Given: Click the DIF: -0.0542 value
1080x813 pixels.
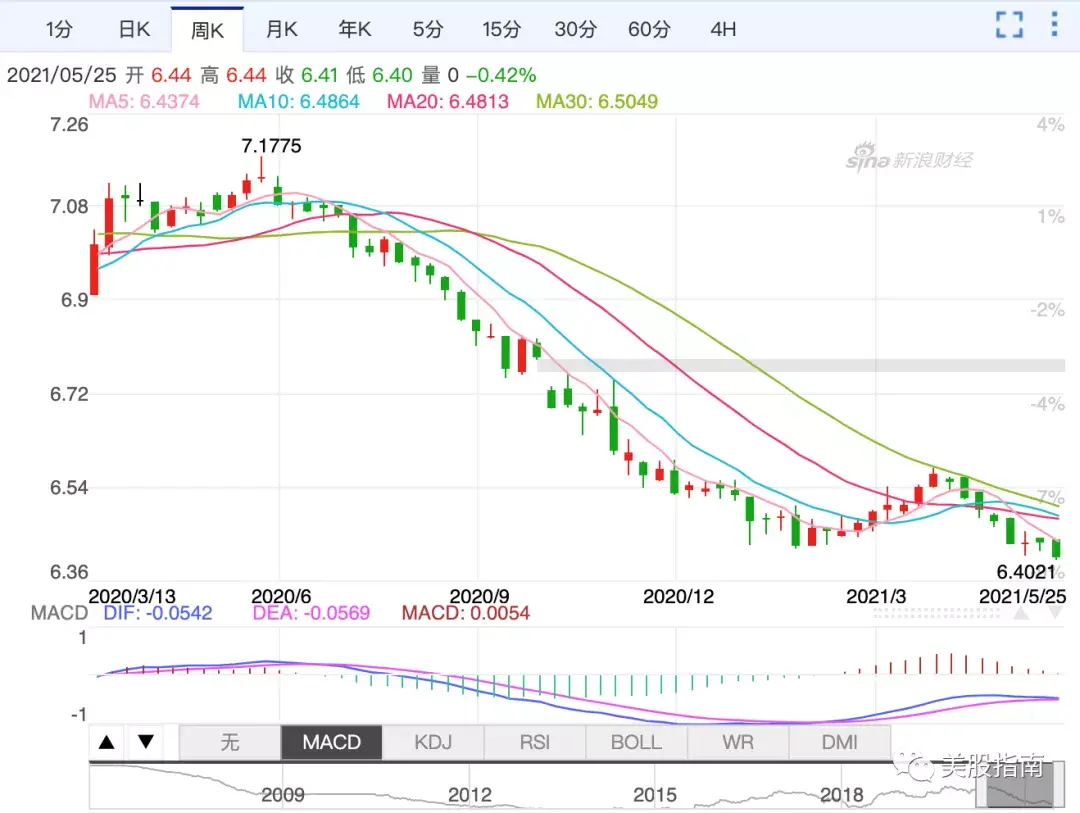Looking at the screenshot, I should click(x=158, y=613).
